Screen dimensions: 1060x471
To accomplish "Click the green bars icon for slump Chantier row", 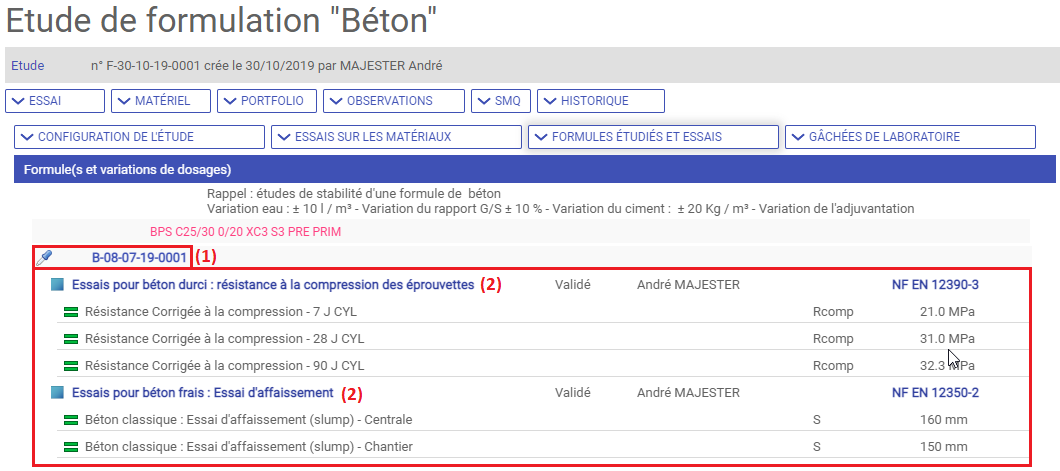I will [71, 447].
